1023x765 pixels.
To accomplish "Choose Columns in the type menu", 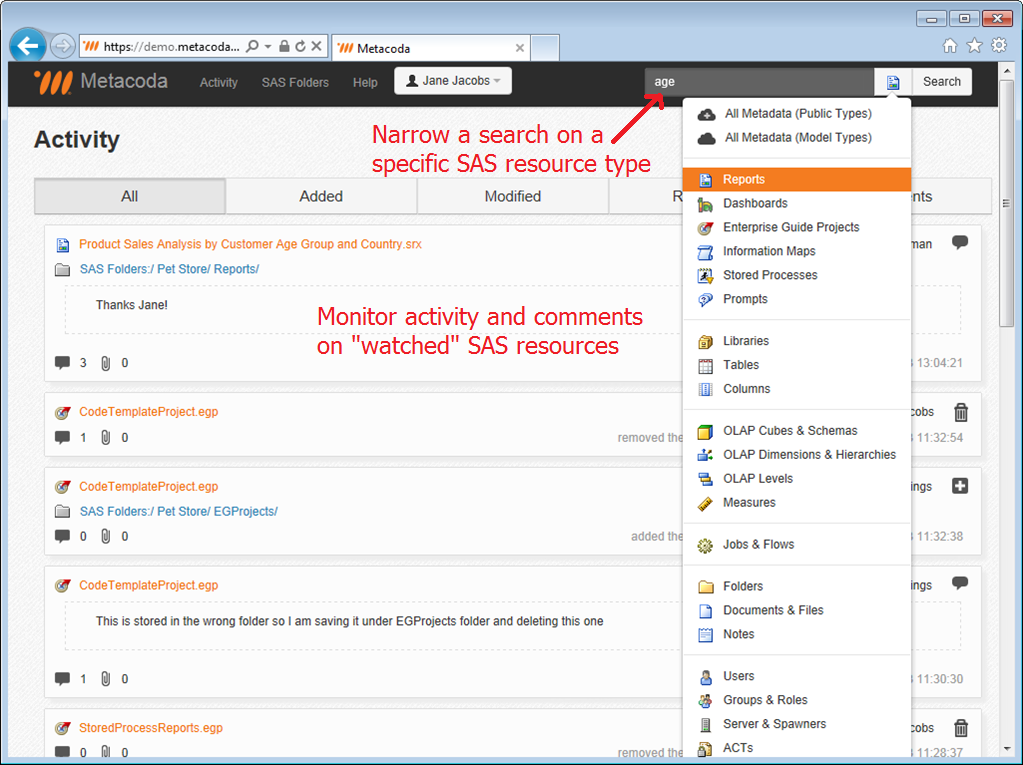I will coord(797,389).
